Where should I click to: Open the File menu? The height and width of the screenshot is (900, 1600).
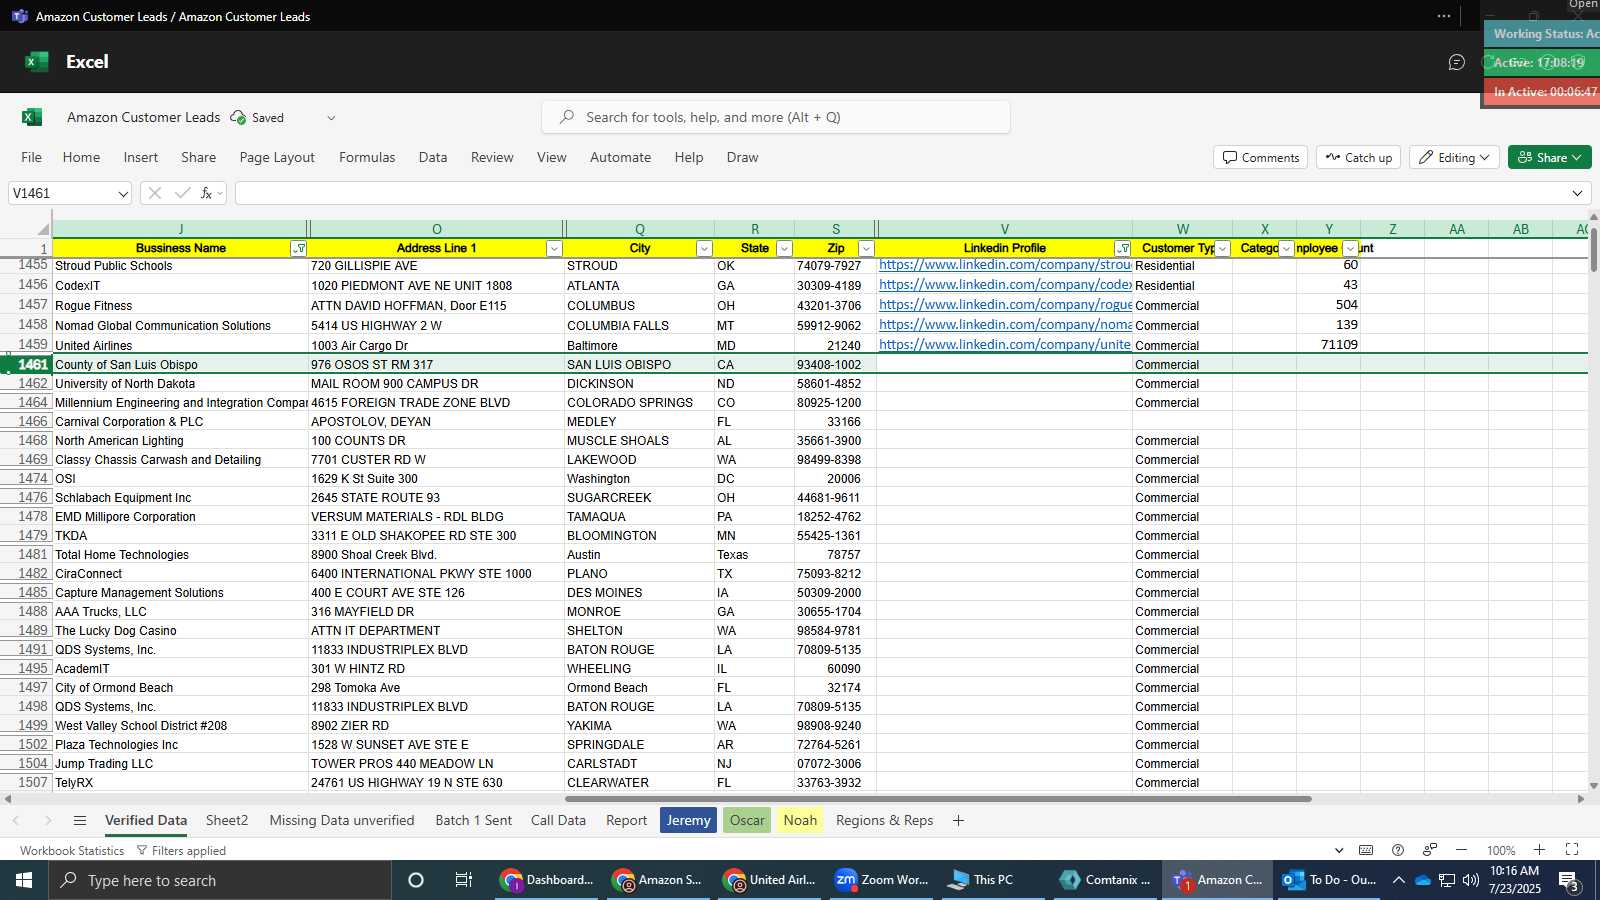pyautogui.click(x=31, y=157)
